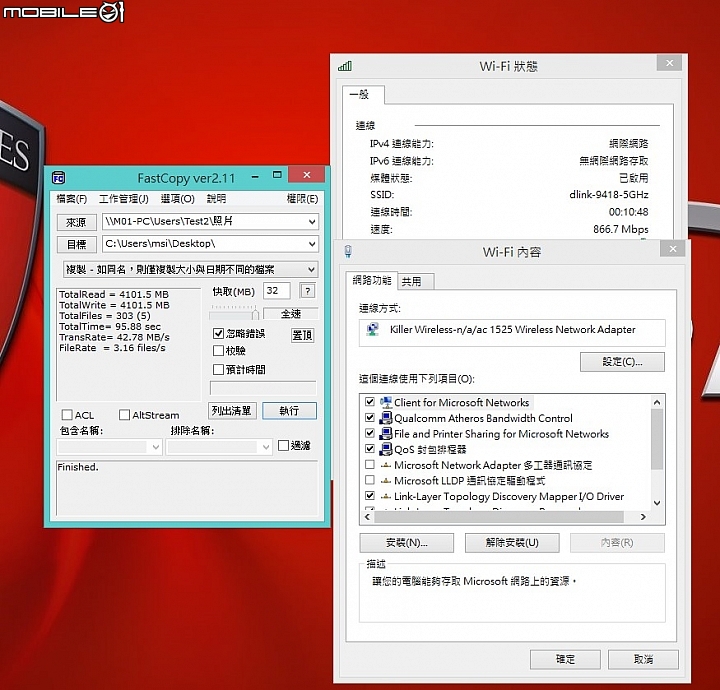720x690 pixels.
Task: Select File and Printer Sharing for Microsoft Networks
Action: click(x=501, y=434)
